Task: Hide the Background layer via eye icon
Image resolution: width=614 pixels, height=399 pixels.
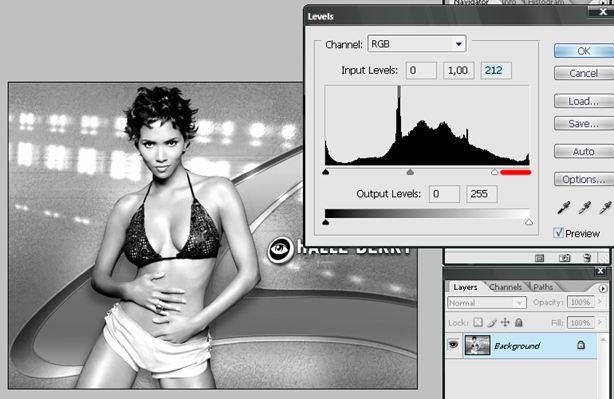Action: tap(453, 344)
